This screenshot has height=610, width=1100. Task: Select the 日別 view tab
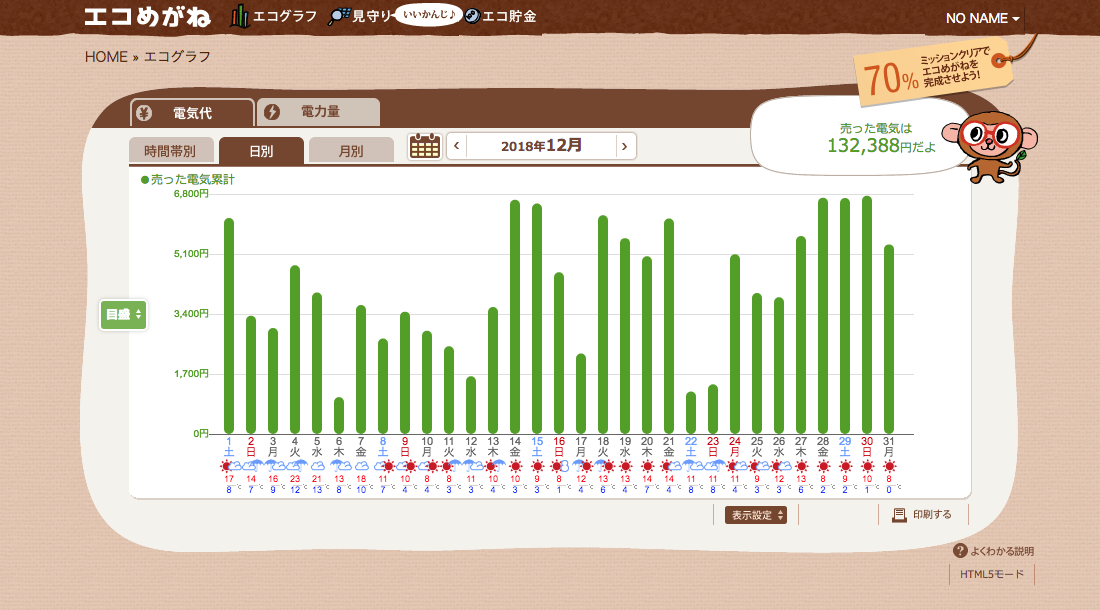pos(261,151)
